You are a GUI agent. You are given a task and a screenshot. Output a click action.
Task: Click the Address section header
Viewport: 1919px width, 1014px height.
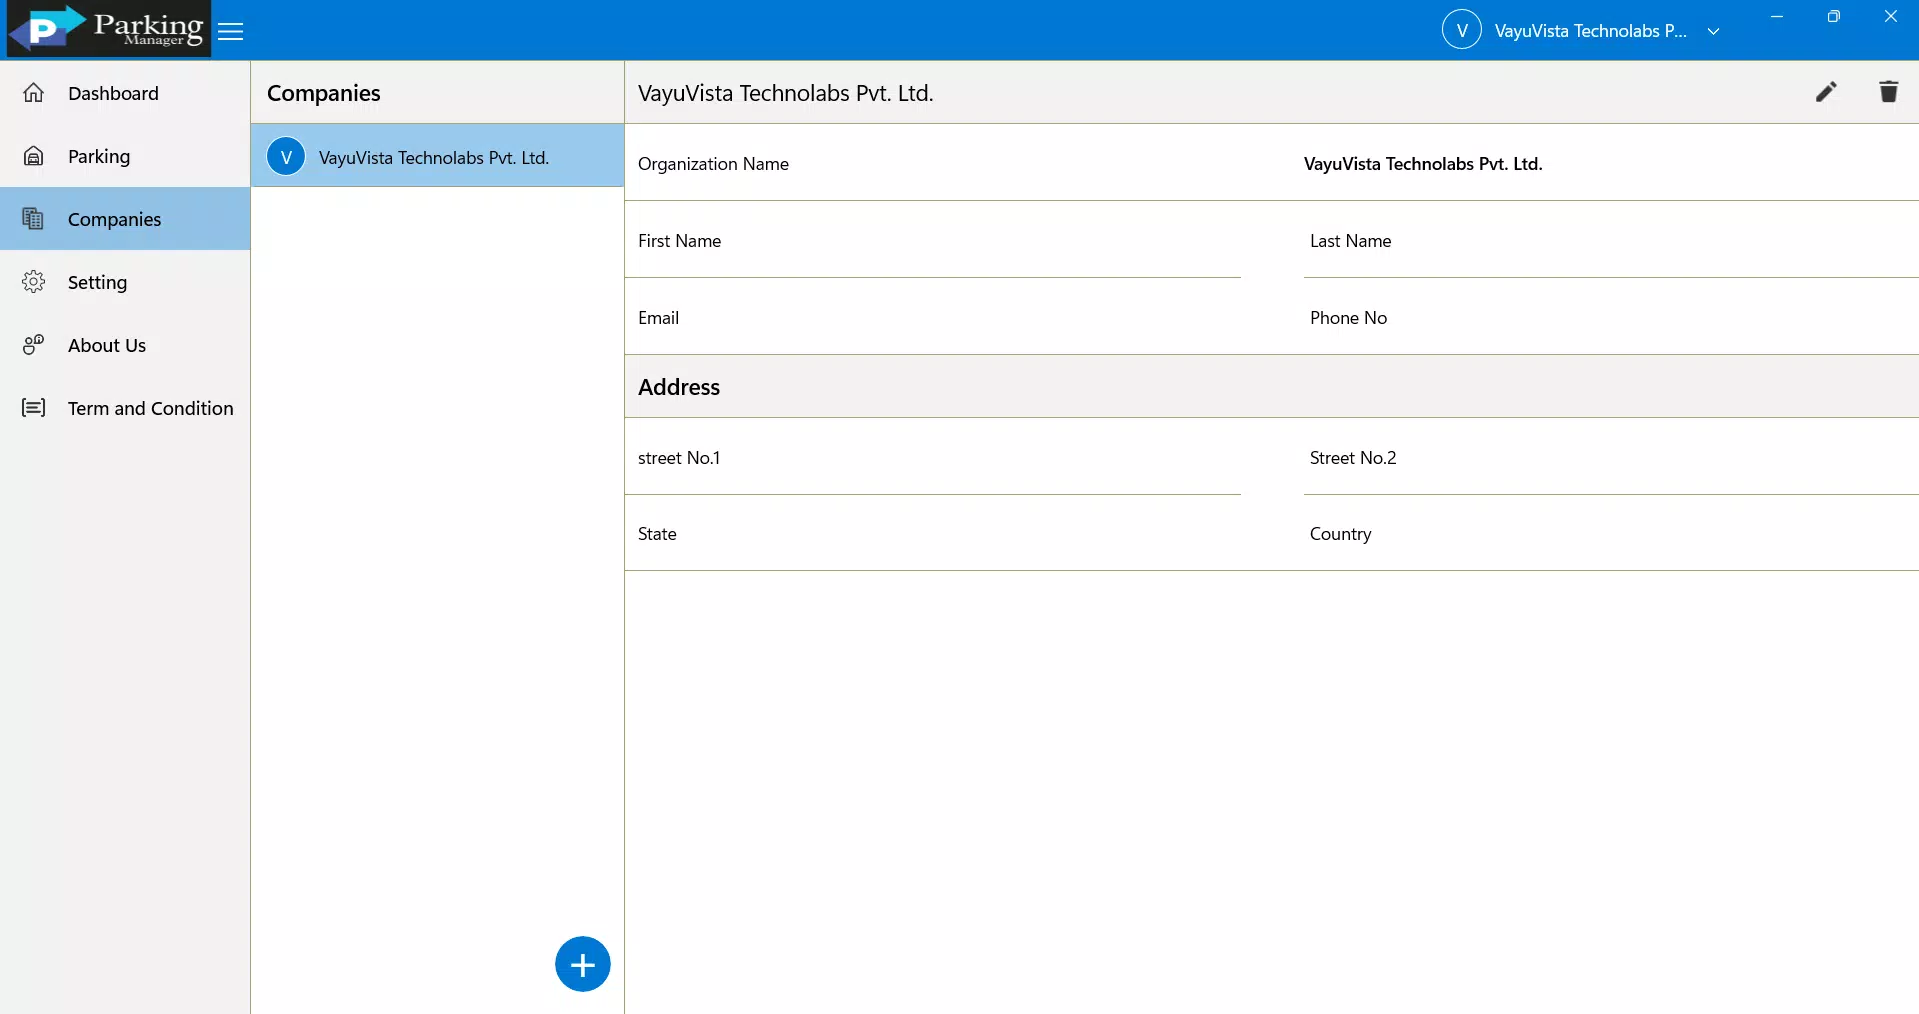(1272, 387)
